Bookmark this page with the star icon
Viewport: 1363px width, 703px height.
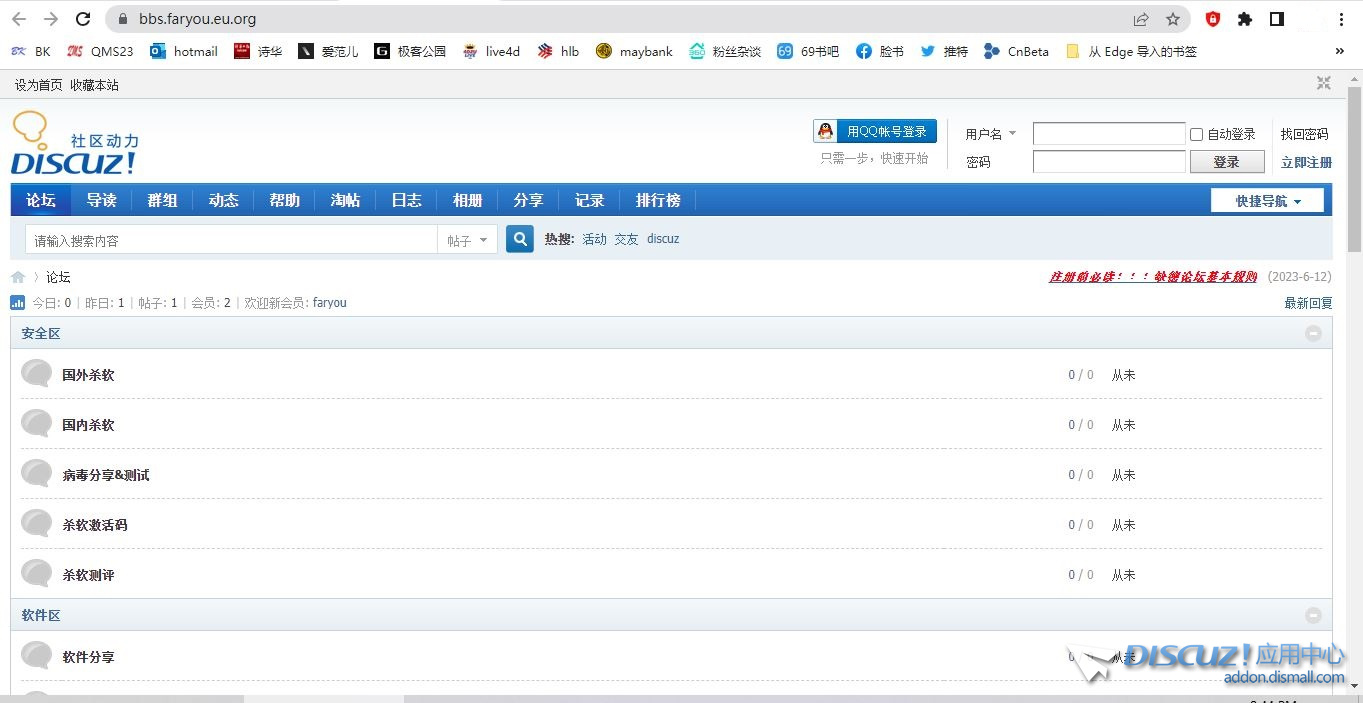1173,19
